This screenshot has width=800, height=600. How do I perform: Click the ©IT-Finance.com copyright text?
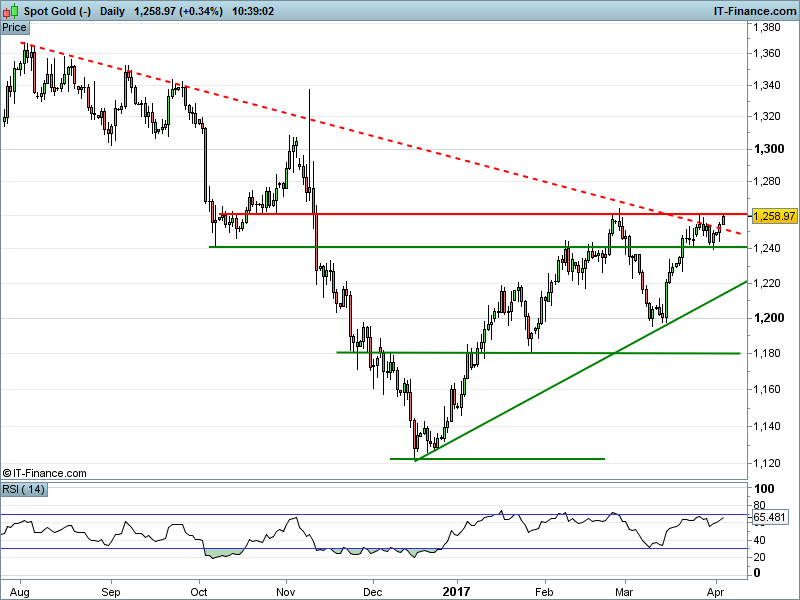44,473
